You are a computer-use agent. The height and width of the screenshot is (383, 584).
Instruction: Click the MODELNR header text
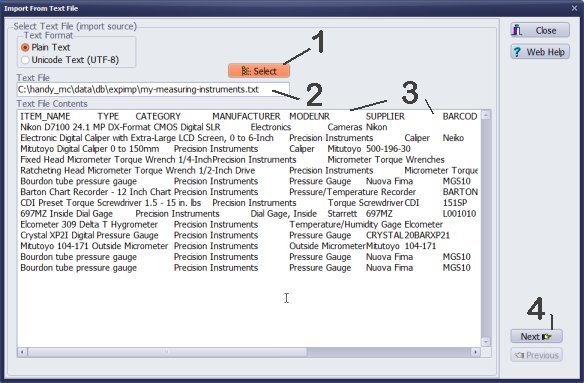(x=310, y=117)
